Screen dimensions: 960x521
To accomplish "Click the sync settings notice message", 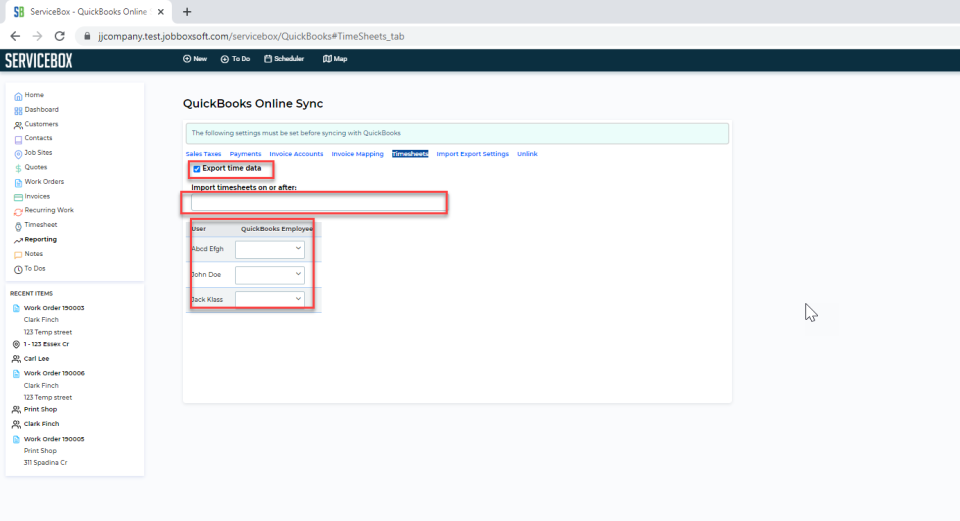I will 296,133.
